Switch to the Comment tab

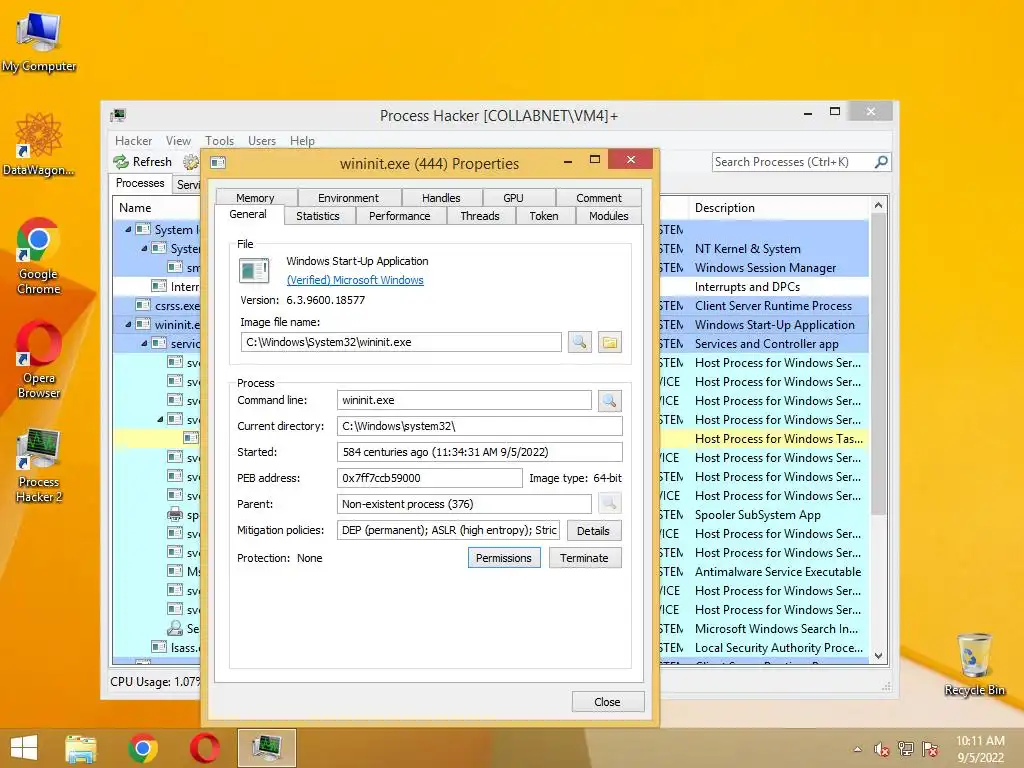(x=599, y=197)
